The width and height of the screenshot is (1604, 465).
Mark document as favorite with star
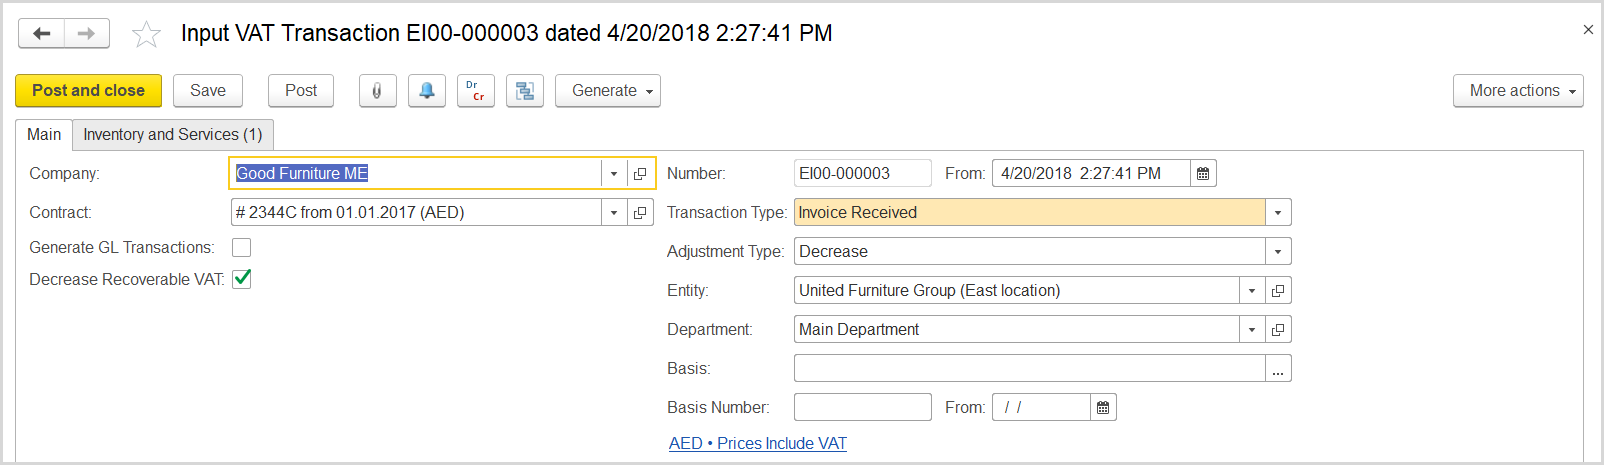point(146,34)
